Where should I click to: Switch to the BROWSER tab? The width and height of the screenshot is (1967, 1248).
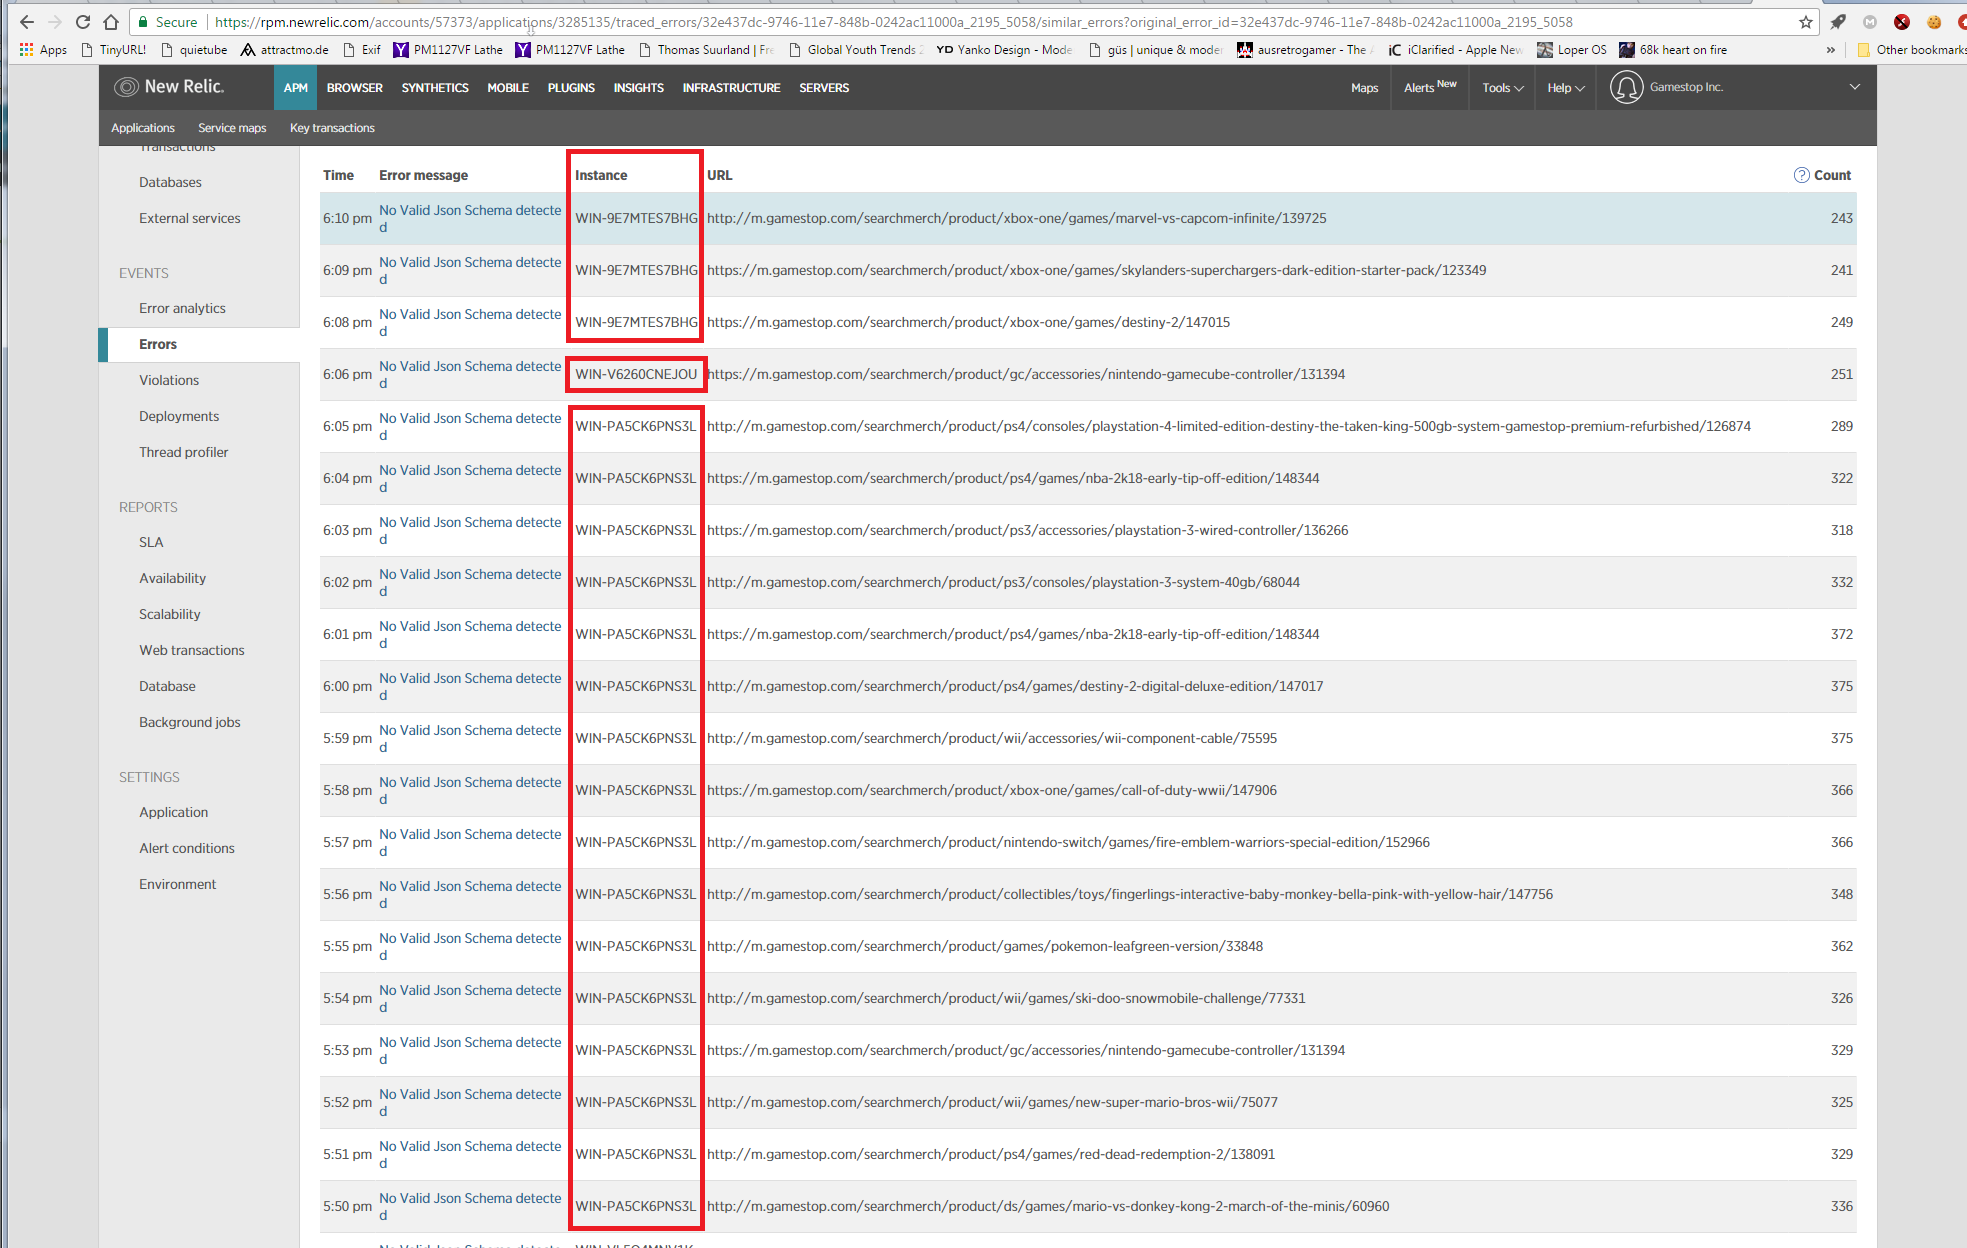point(355,88)
